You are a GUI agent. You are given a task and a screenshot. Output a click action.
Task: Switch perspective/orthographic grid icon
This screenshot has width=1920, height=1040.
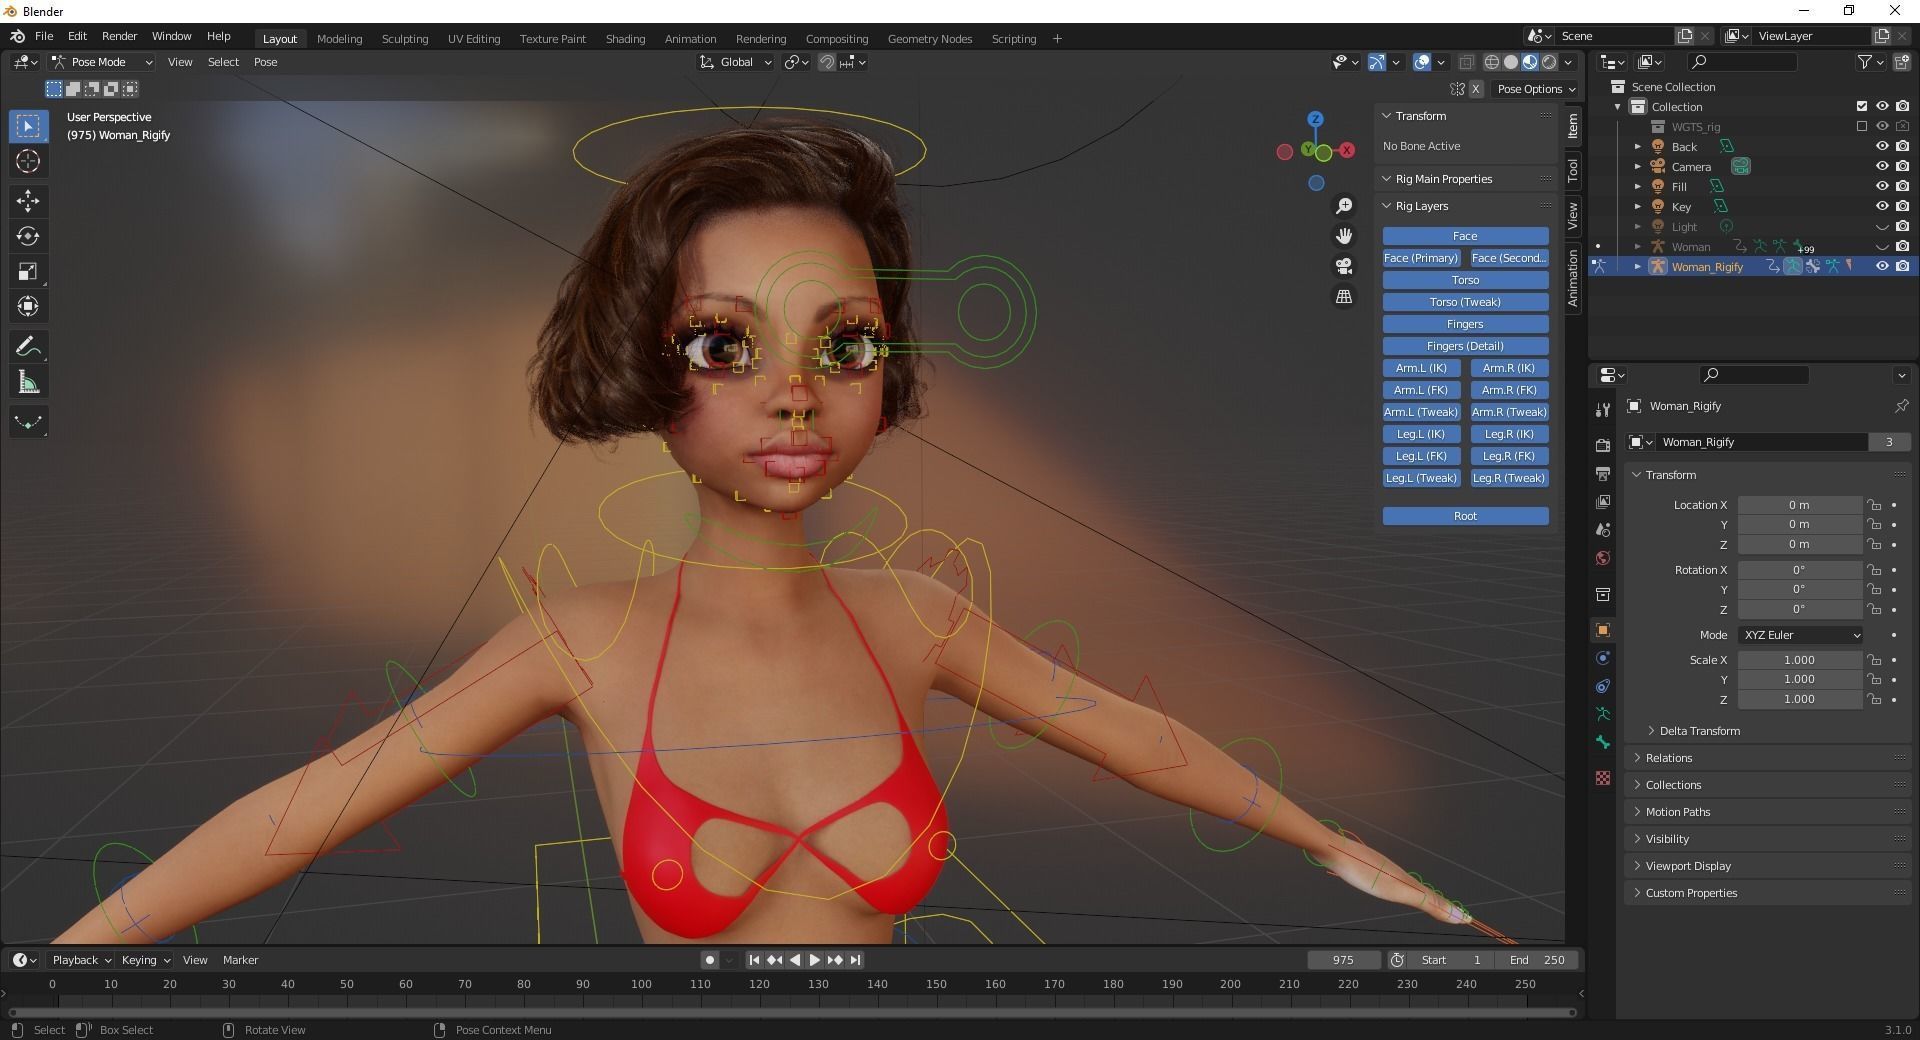1344,297
